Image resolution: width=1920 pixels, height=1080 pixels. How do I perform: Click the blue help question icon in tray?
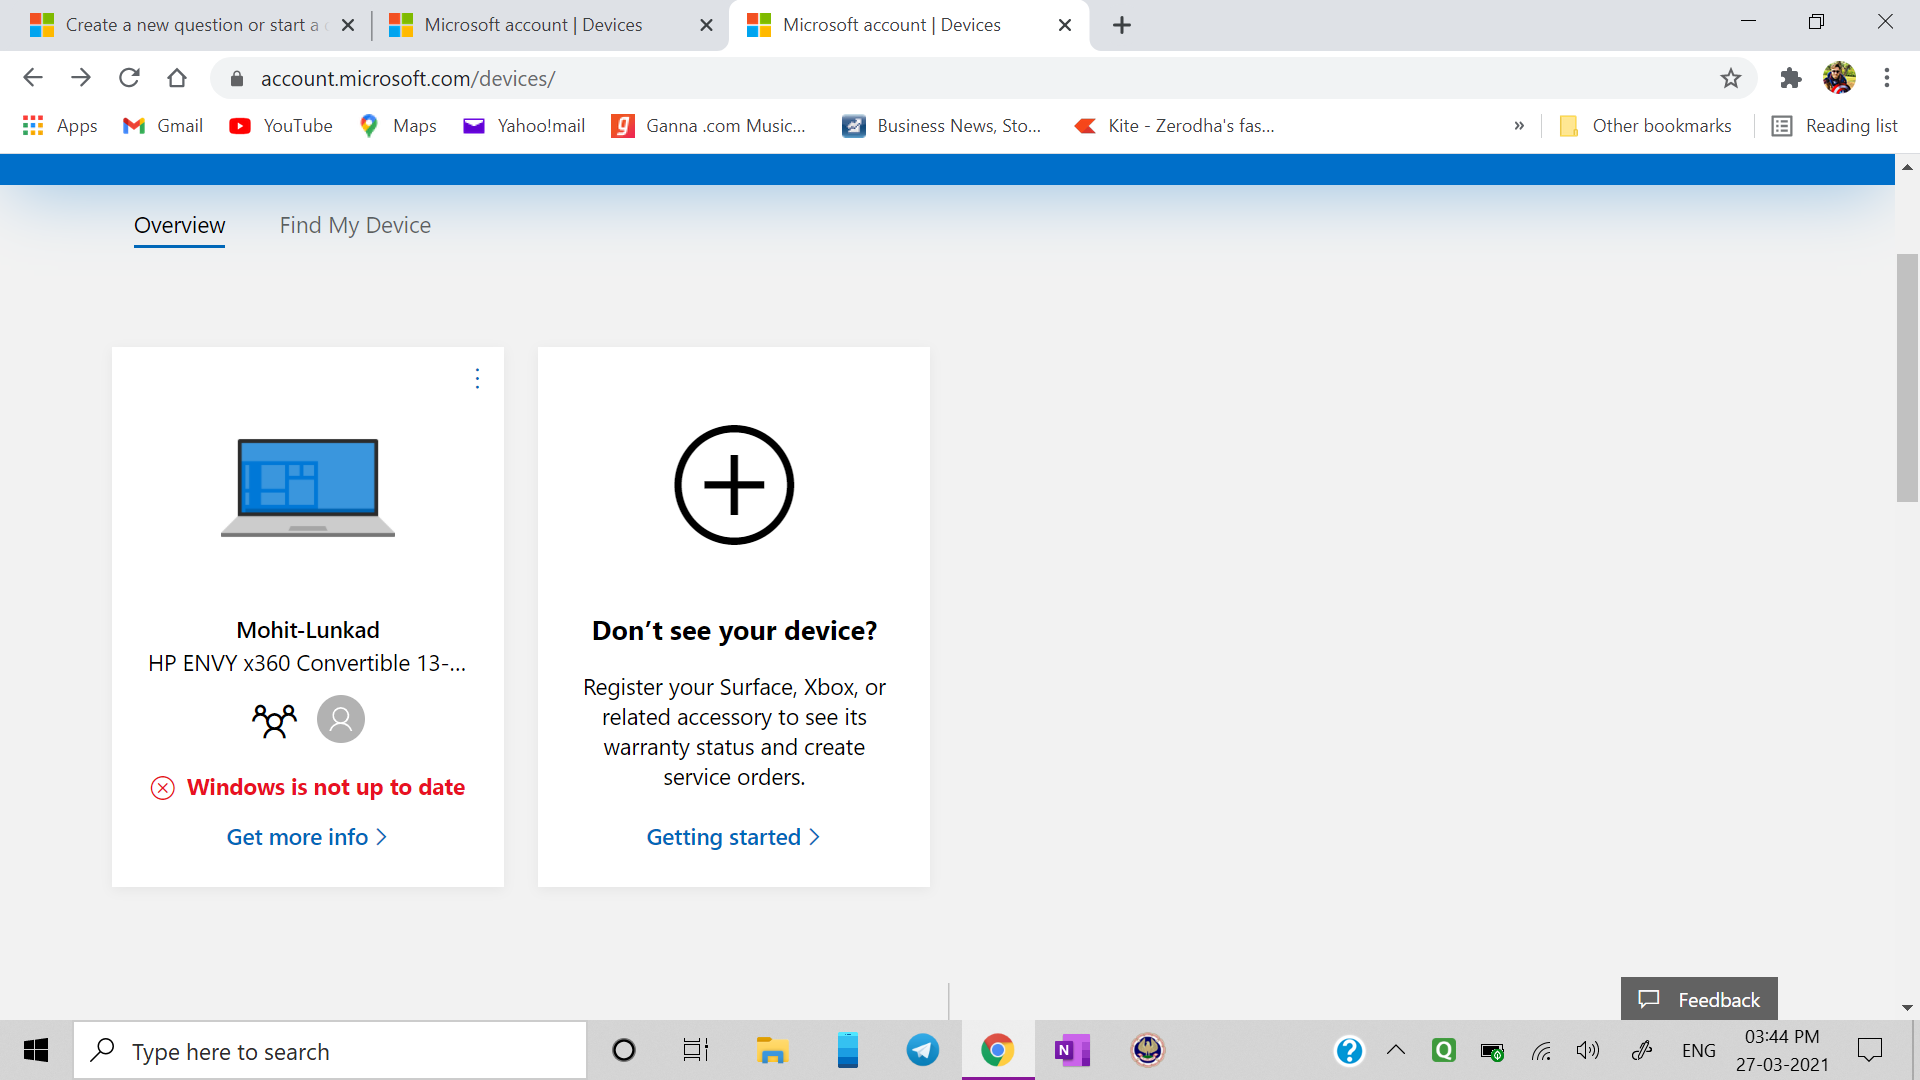coord(1349,1050)
